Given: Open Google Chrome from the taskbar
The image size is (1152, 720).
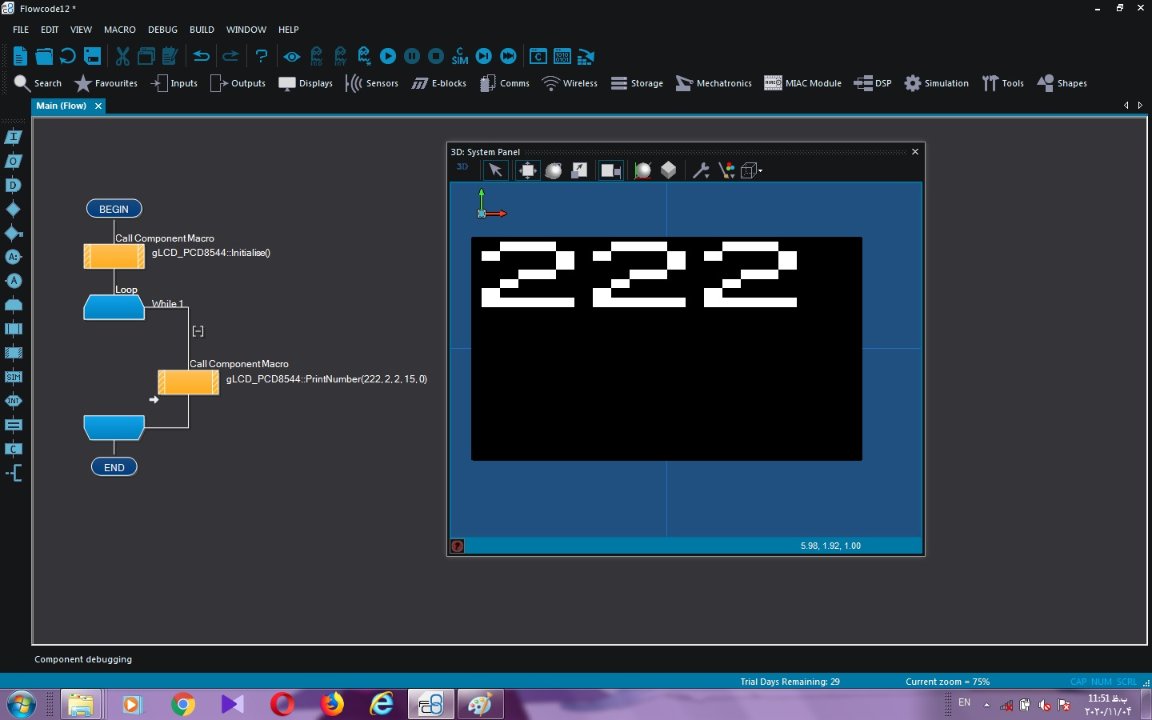Looking at the screenshot, I should tap(183, 705).
